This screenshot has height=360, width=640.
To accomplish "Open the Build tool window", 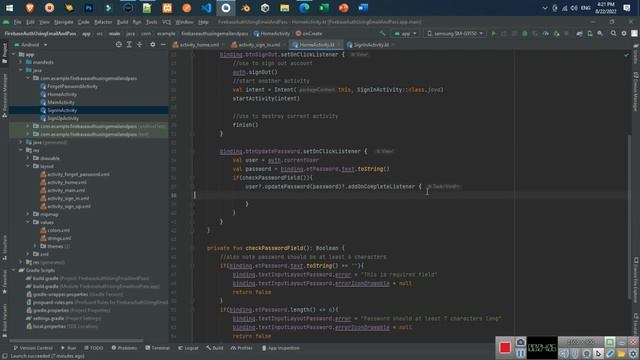I will point(215,348).
